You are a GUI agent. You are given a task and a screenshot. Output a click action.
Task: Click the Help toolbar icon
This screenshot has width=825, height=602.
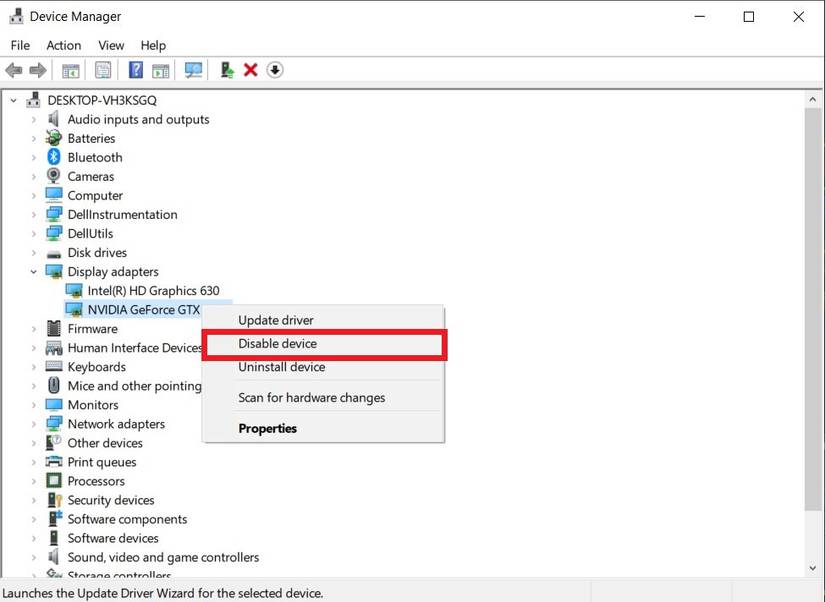point(135,69)
